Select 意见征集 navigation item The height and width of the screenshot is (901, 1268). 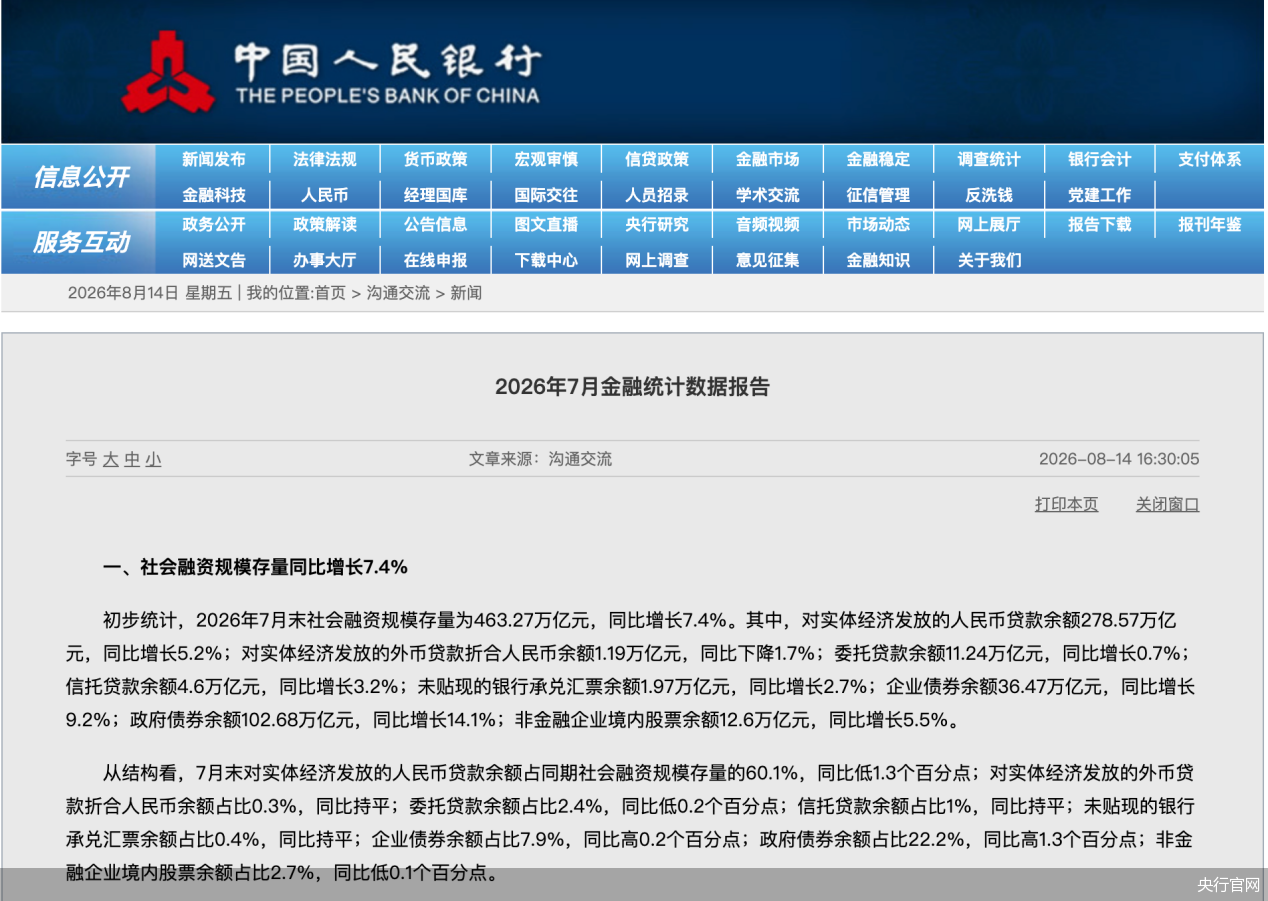tap(767, 260)
